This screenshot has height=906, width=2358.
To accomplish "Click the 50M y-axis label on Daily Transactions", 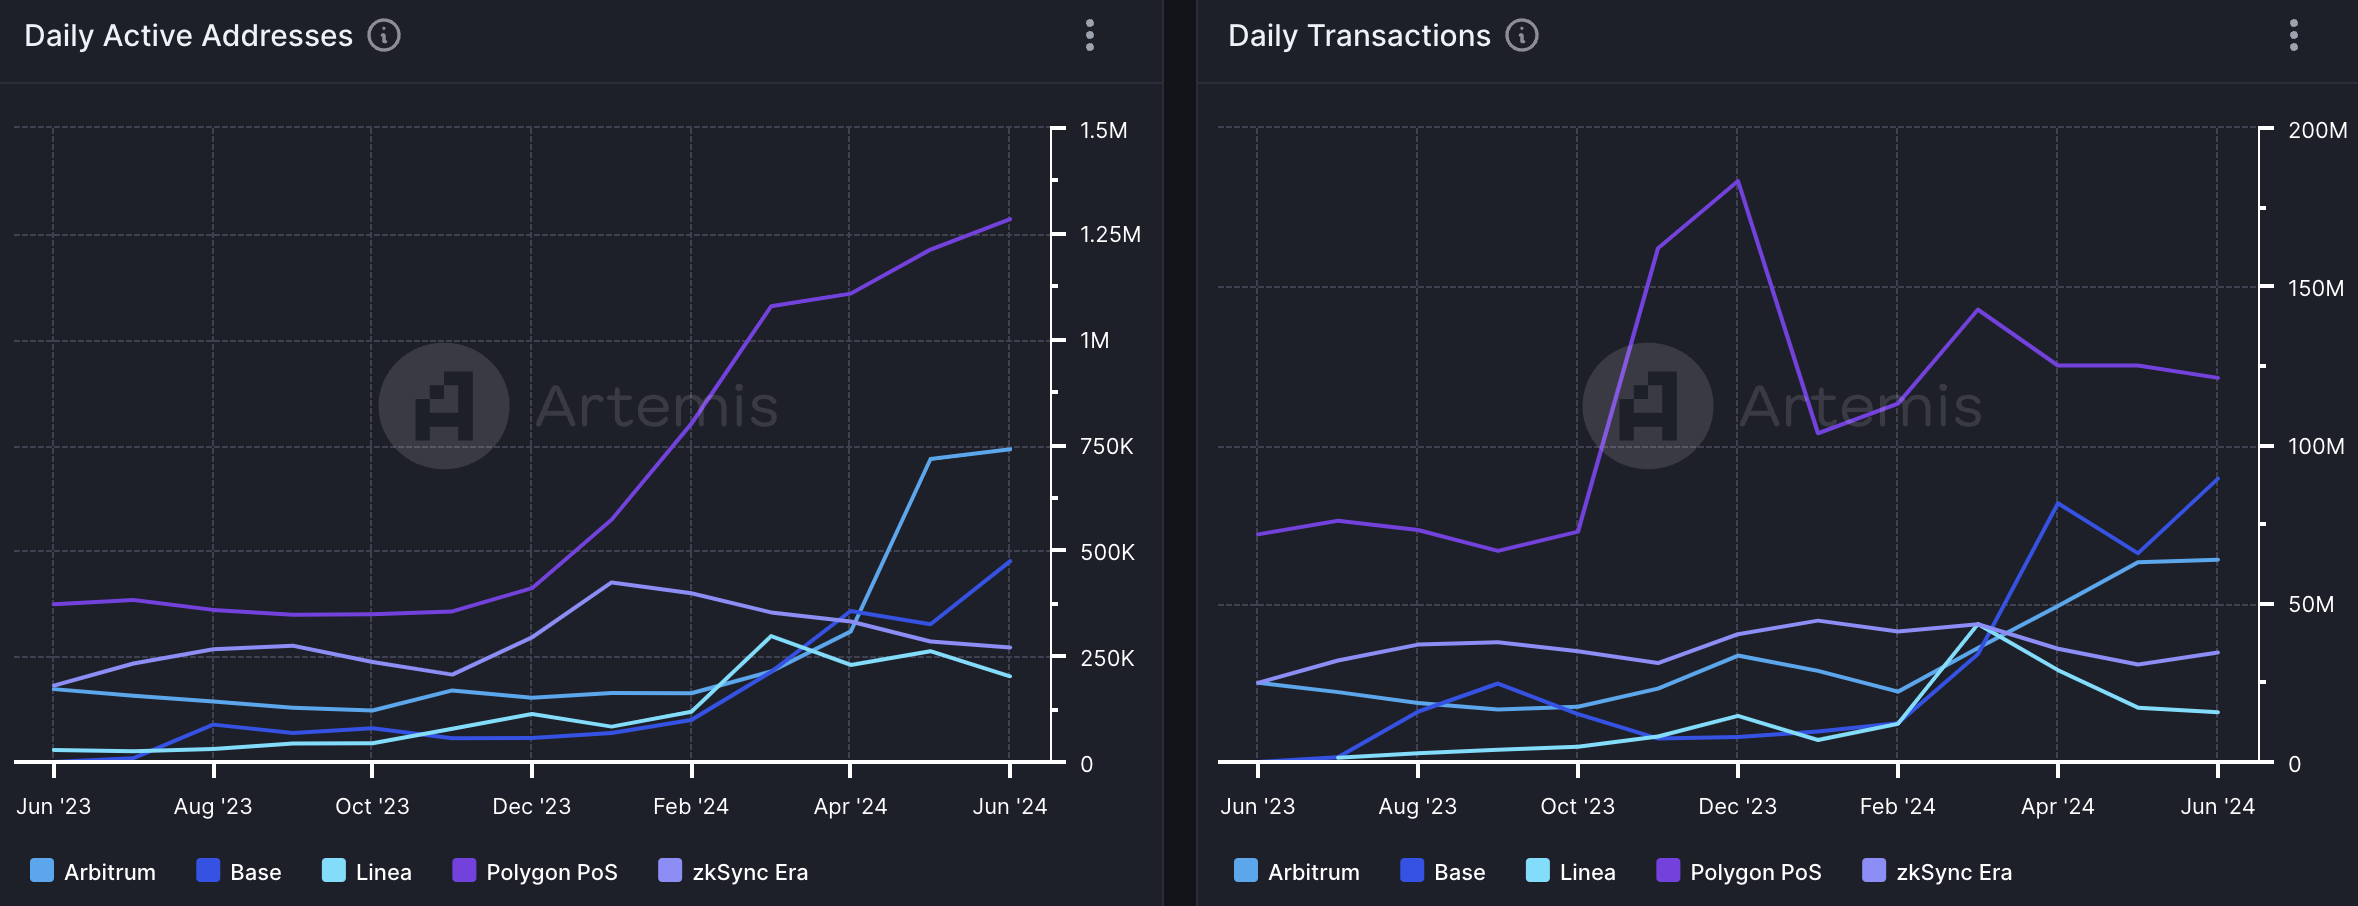I will [2311, 604].
